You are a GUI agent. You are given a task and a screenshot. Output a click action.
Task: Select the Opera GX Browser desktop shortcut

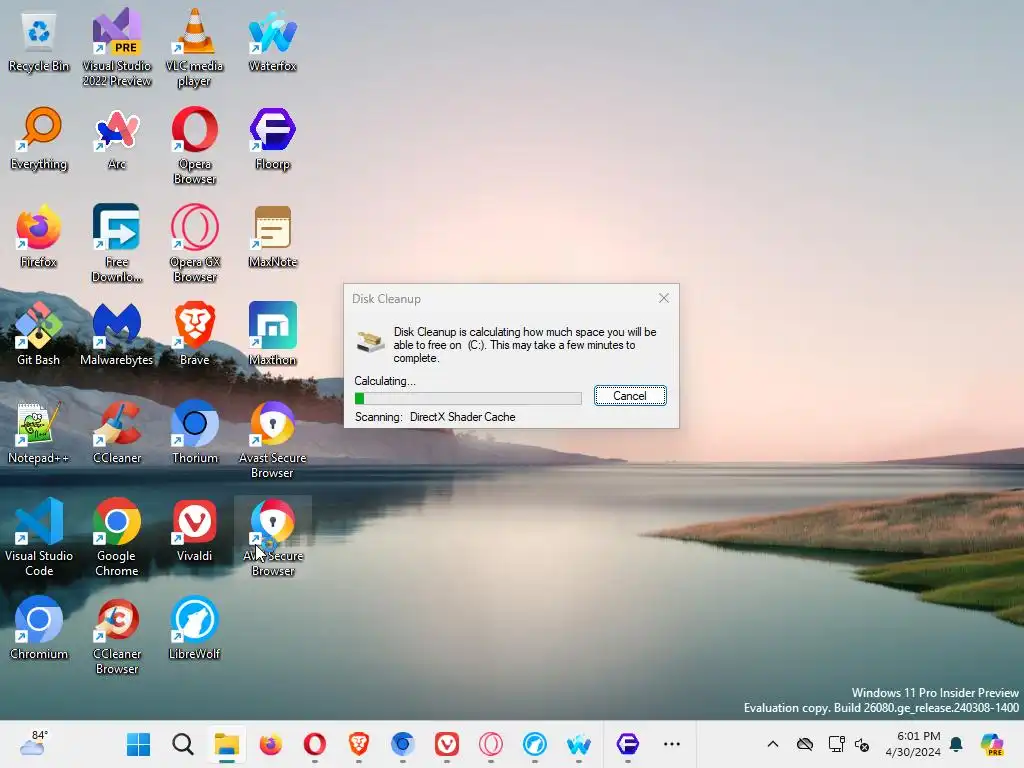(195, 244)
